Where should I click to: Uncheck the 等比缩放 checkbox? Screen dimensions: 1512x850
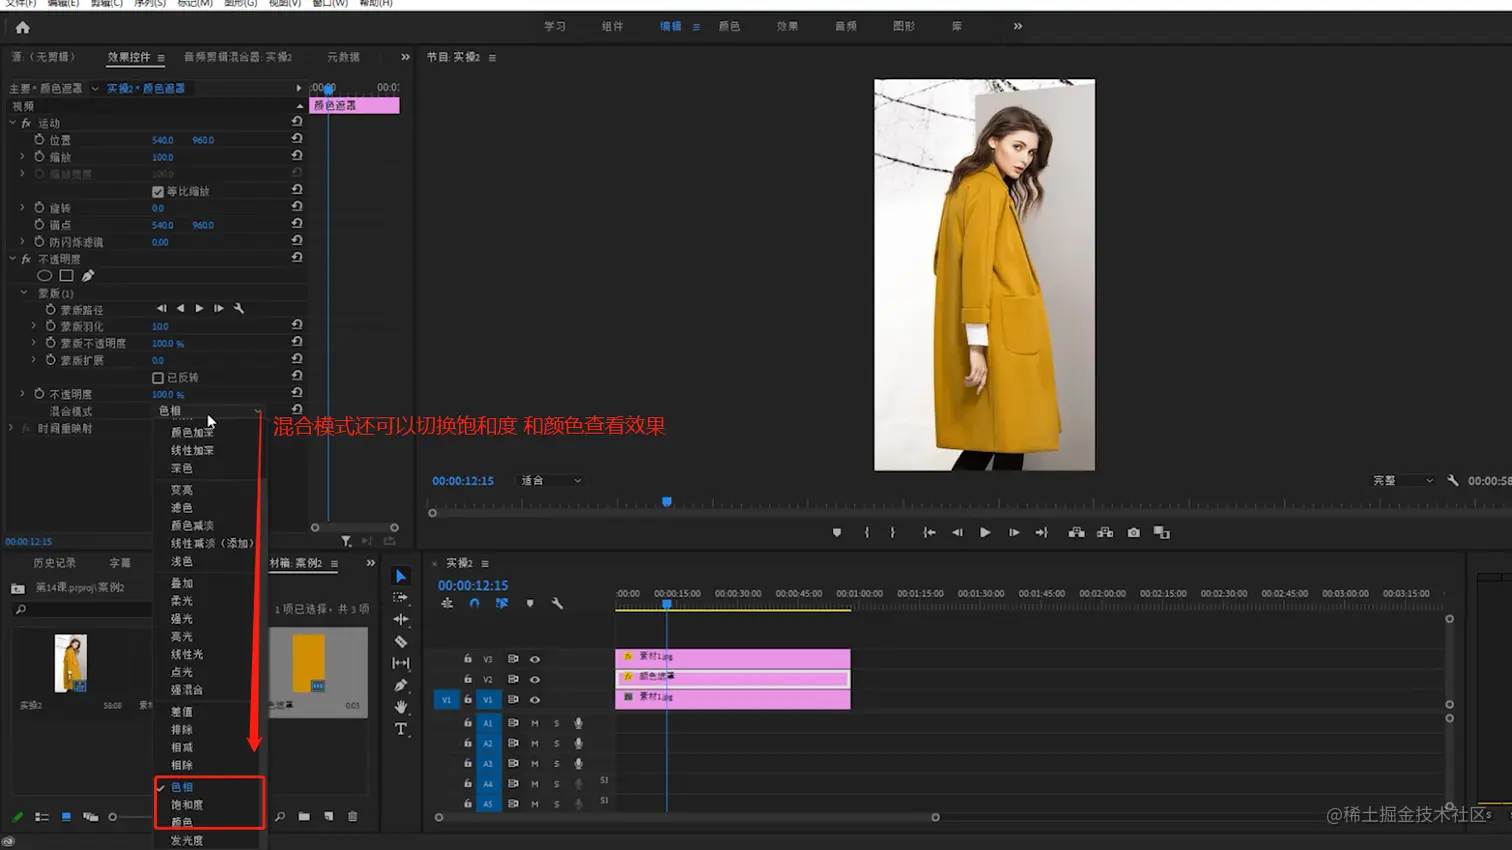click(x=158, y=191)
